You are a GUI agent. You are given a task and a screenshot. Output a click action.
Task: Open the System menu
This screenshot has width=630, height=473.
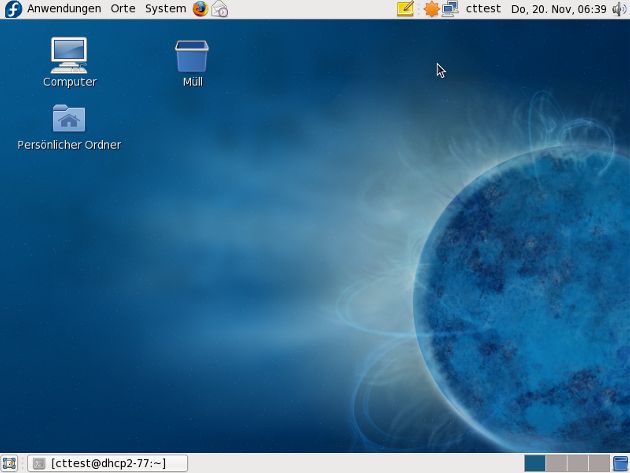pos(165,9)
